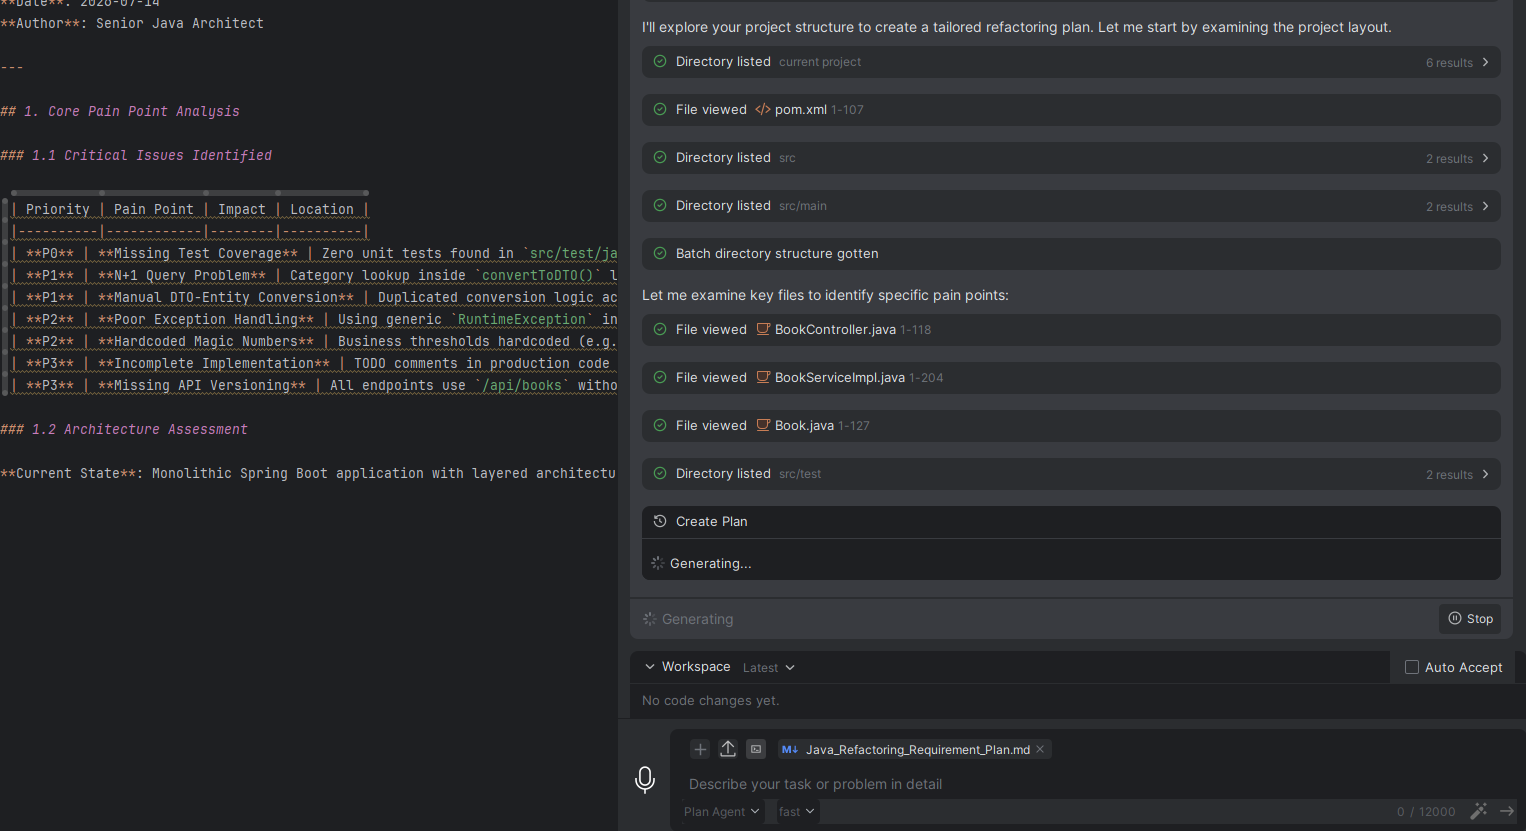Open the Create Plan step
The image size is (1526, 831).
click(x=1071, y=522)
